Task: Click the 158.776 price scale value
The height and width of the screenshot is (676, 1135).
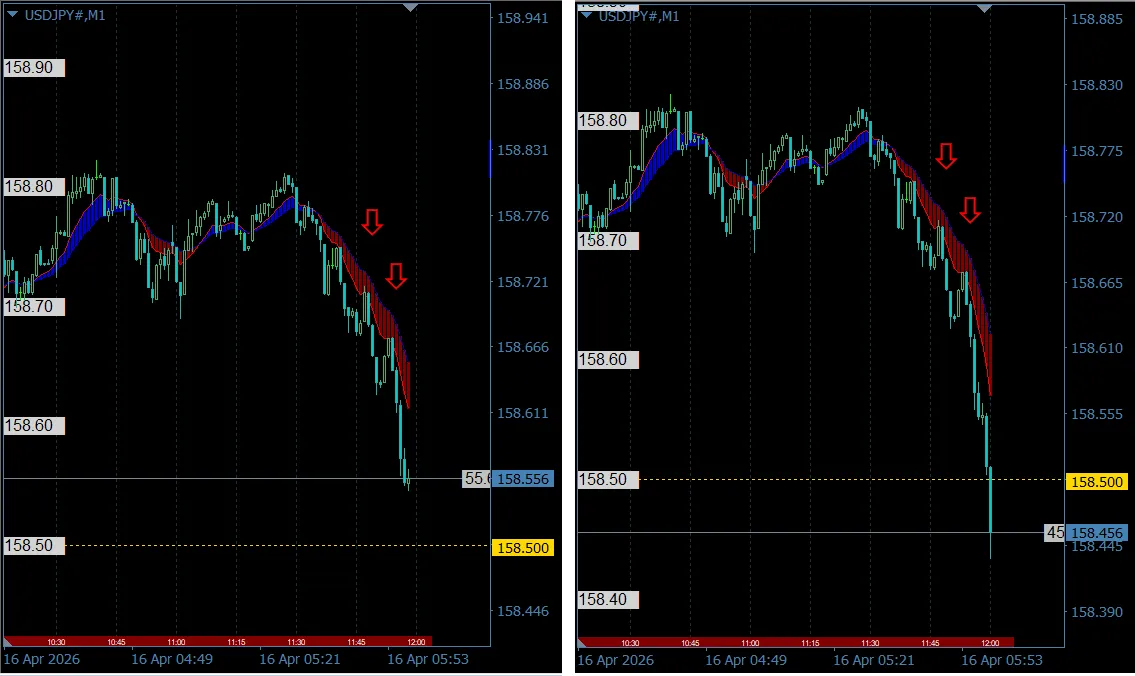Action: tap(523, 216)
